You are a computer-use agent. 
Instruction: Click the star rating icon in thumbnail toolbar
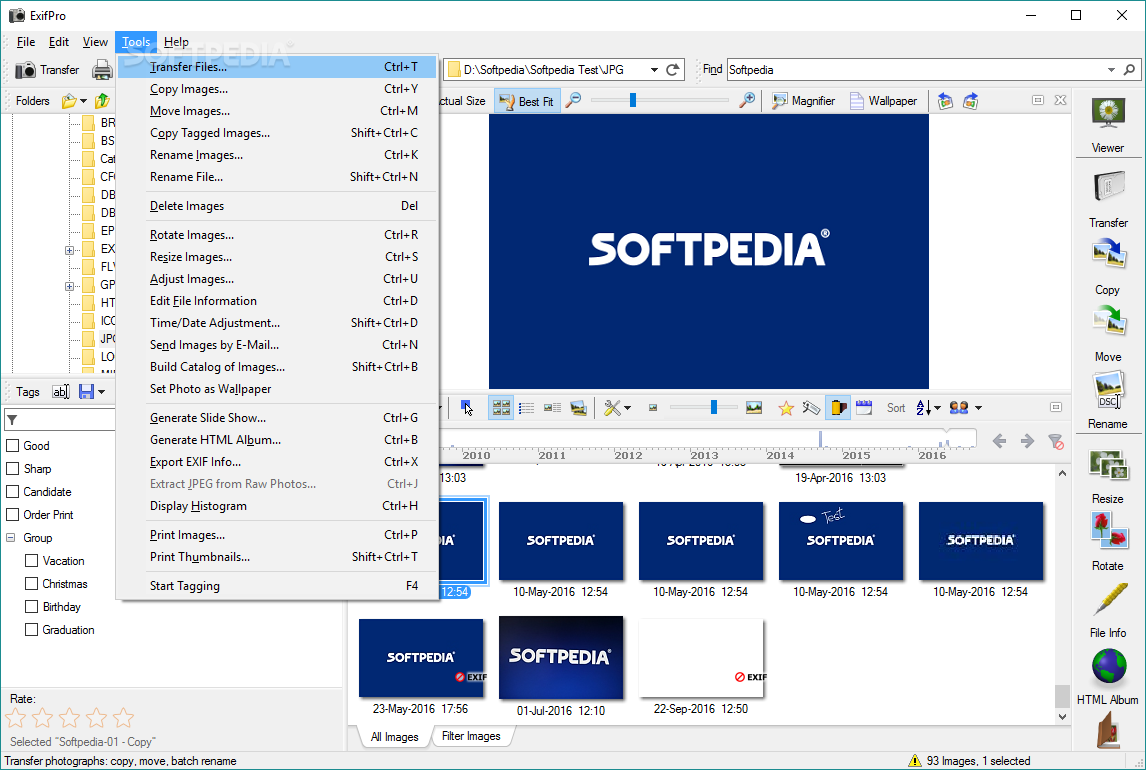[x=786, y=408]
